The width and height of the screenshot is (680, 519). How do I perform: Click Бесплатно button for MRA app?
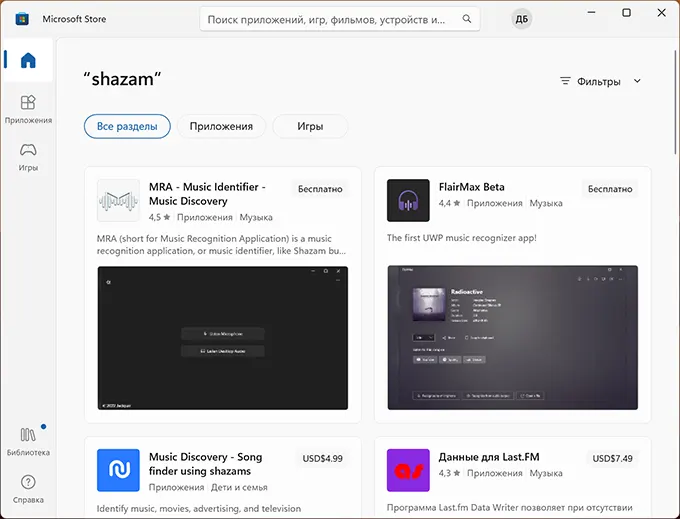click(x=320, y=189)
